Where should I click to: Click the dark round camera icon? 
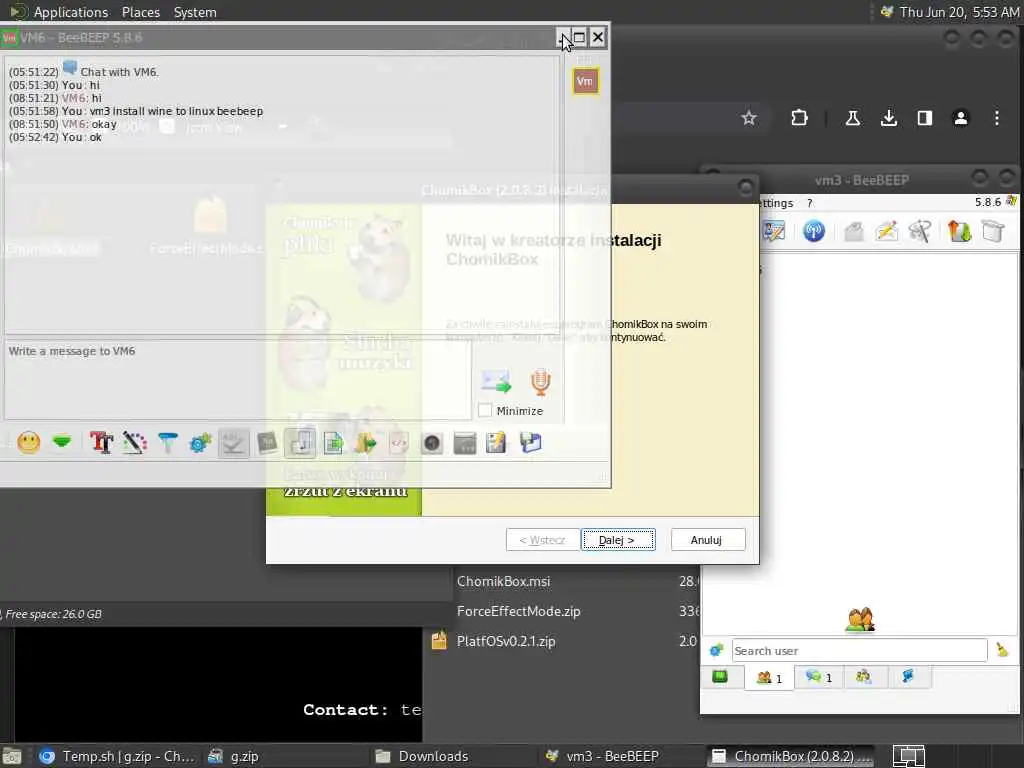pyautogui.click(x=432, y=443)
